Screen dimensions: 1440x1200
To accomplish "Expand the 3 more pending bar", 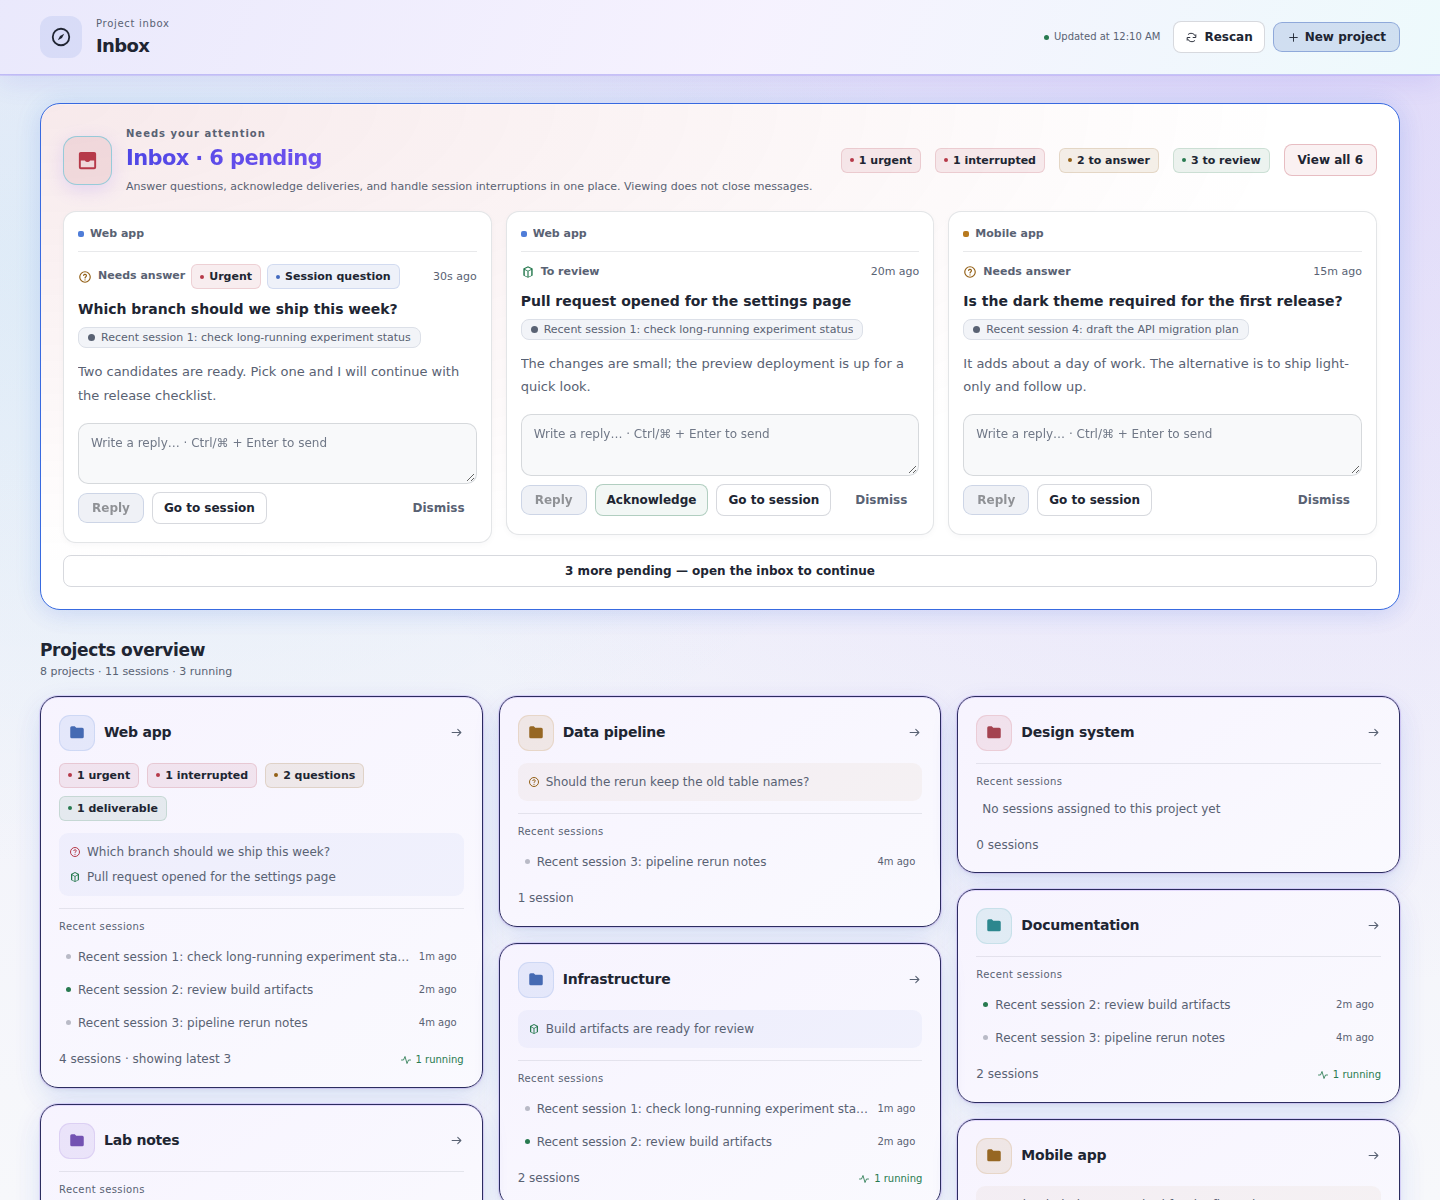I will point(720,571).
